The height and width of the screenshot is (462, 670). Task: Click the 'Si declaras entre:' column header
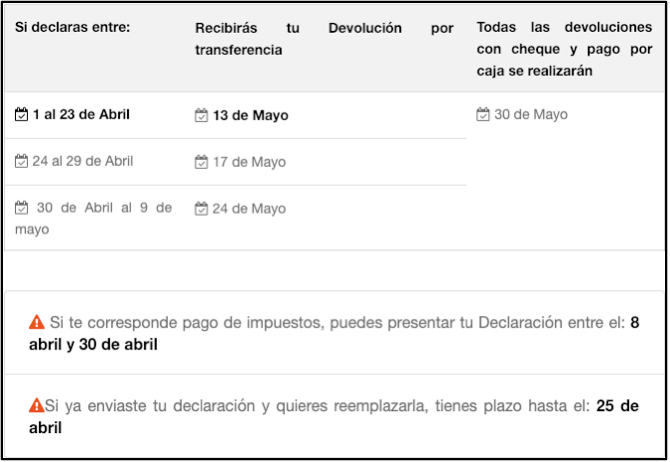[73, 27]
